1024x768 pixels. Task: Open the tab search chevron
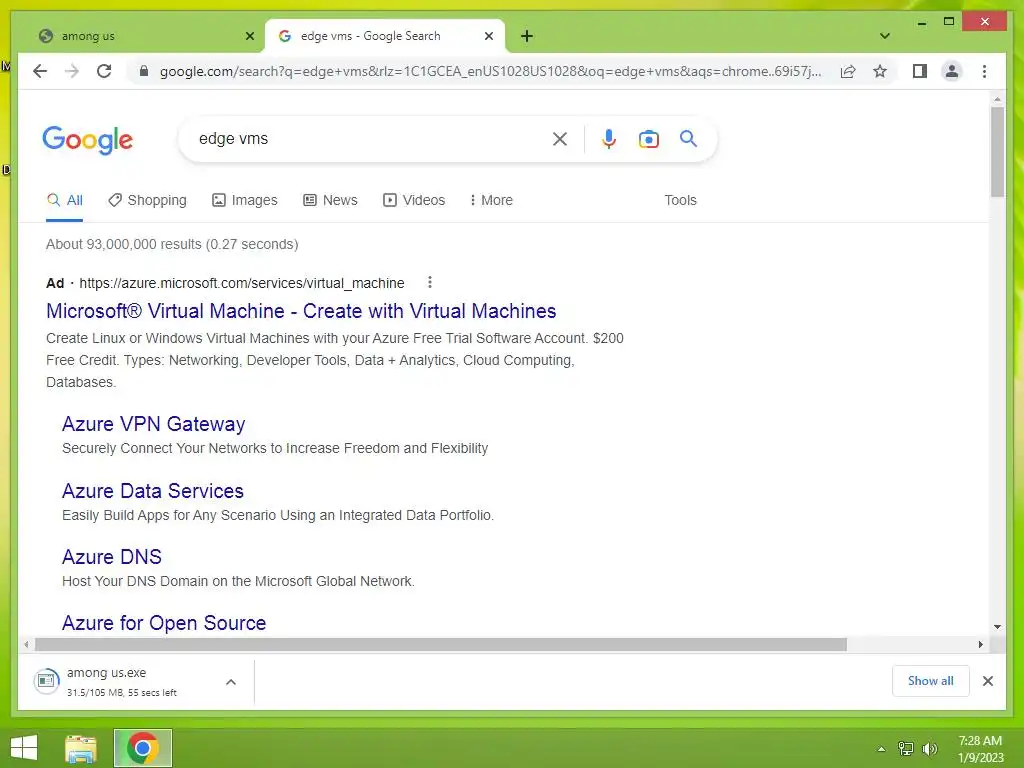point(884,36)
